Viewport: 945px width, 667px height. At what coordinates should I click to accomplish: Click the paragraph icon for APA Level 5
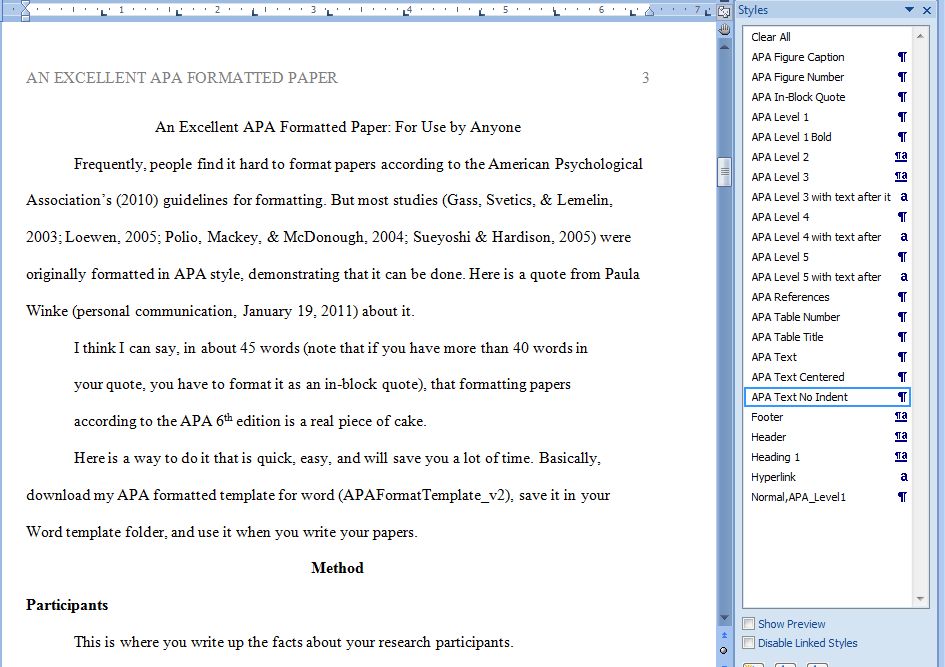click(x=902, y=257)
